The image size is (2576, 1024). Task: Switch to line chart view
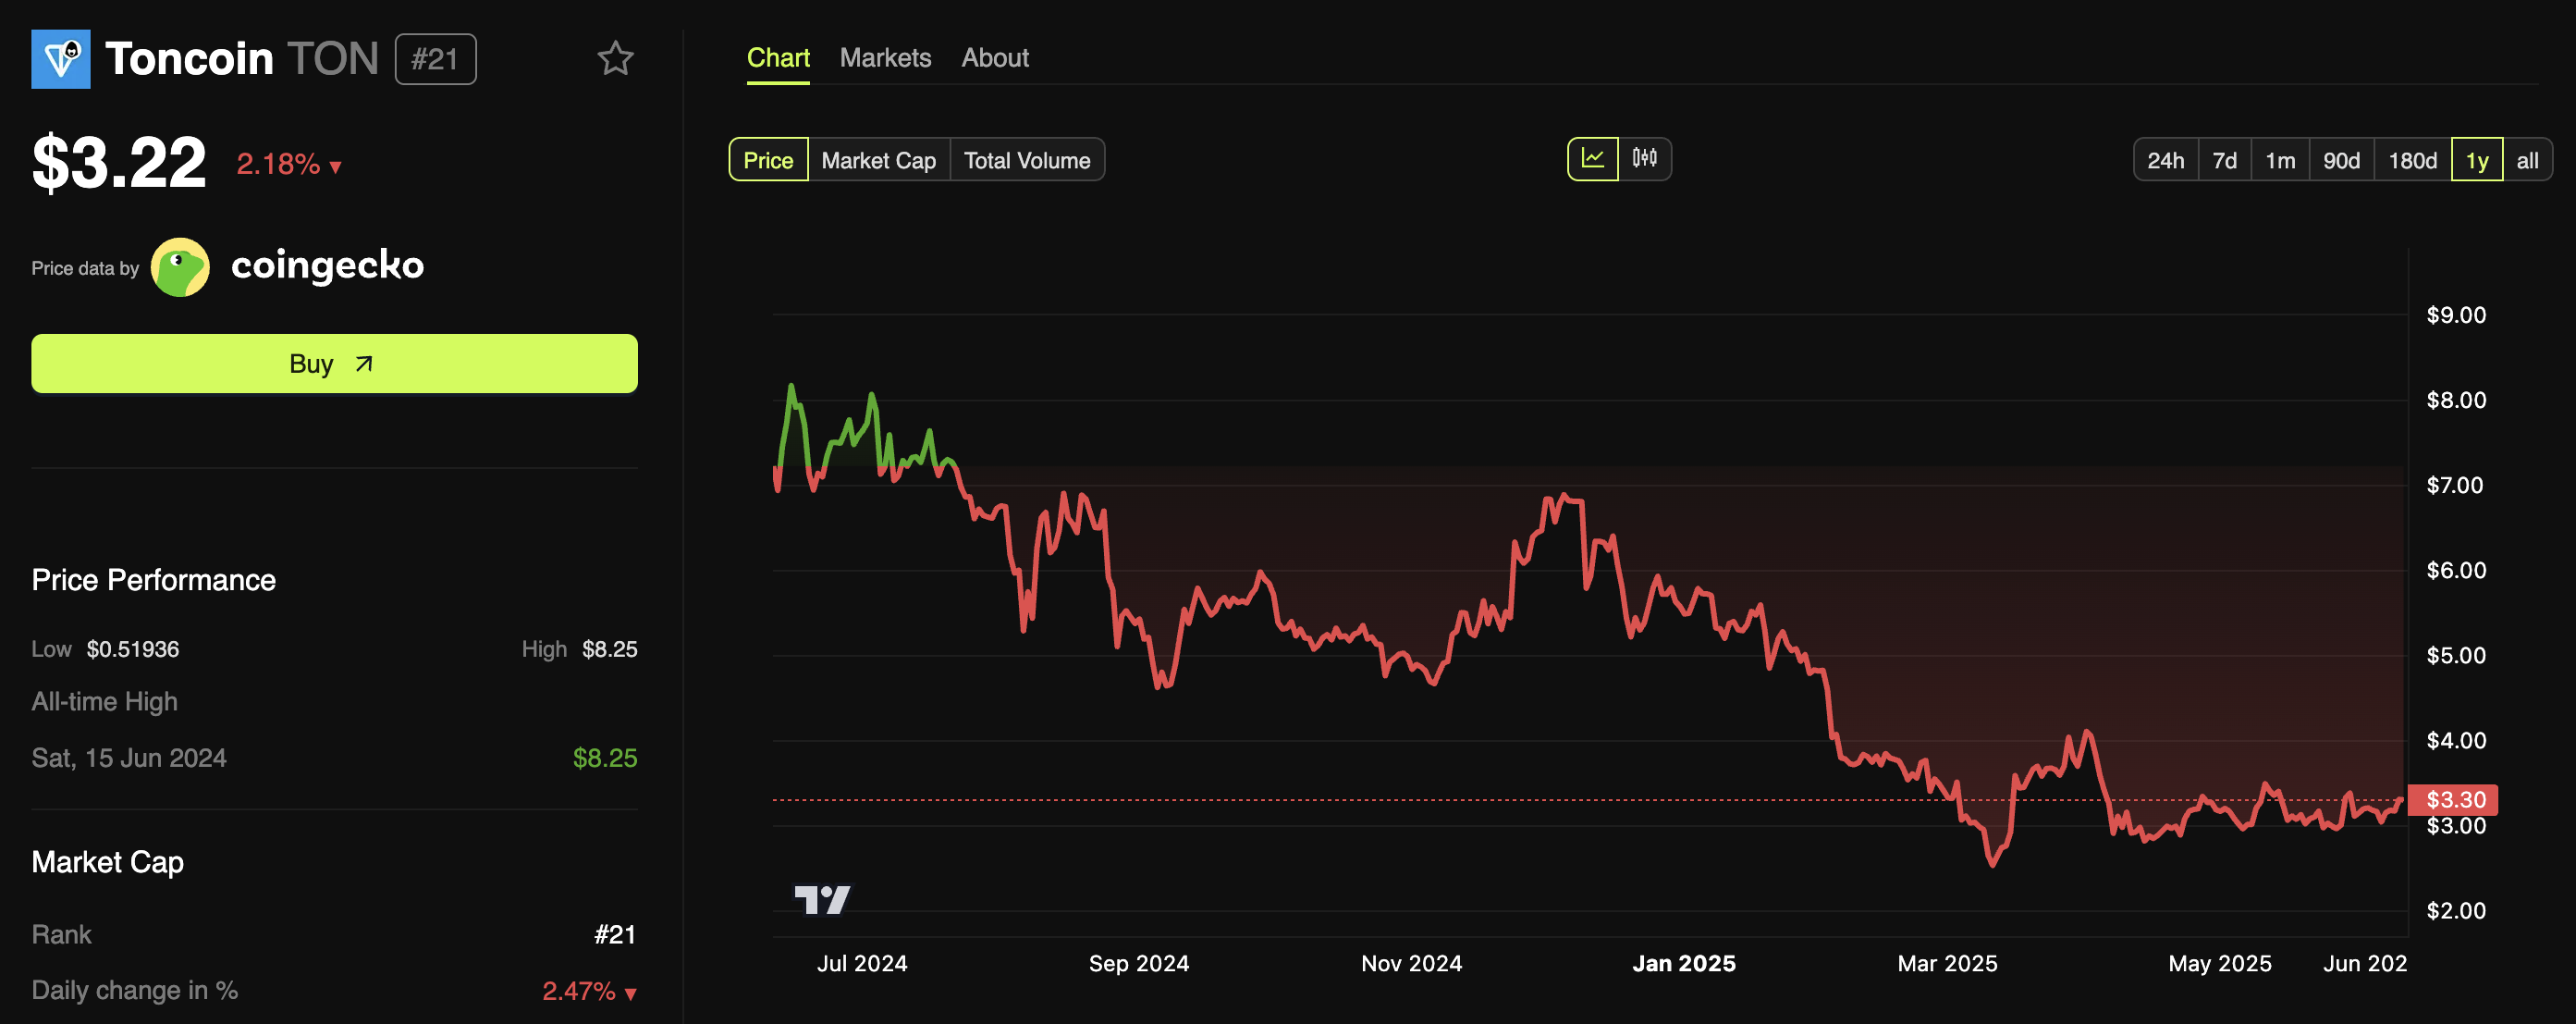click(1592, 159)
